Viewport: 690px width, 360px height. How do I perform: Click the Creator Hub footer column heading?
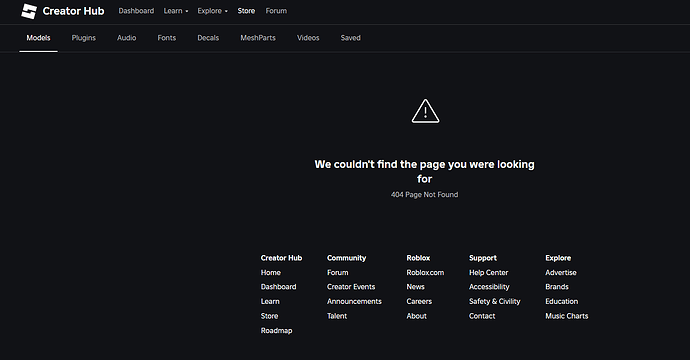pos(281,258)
